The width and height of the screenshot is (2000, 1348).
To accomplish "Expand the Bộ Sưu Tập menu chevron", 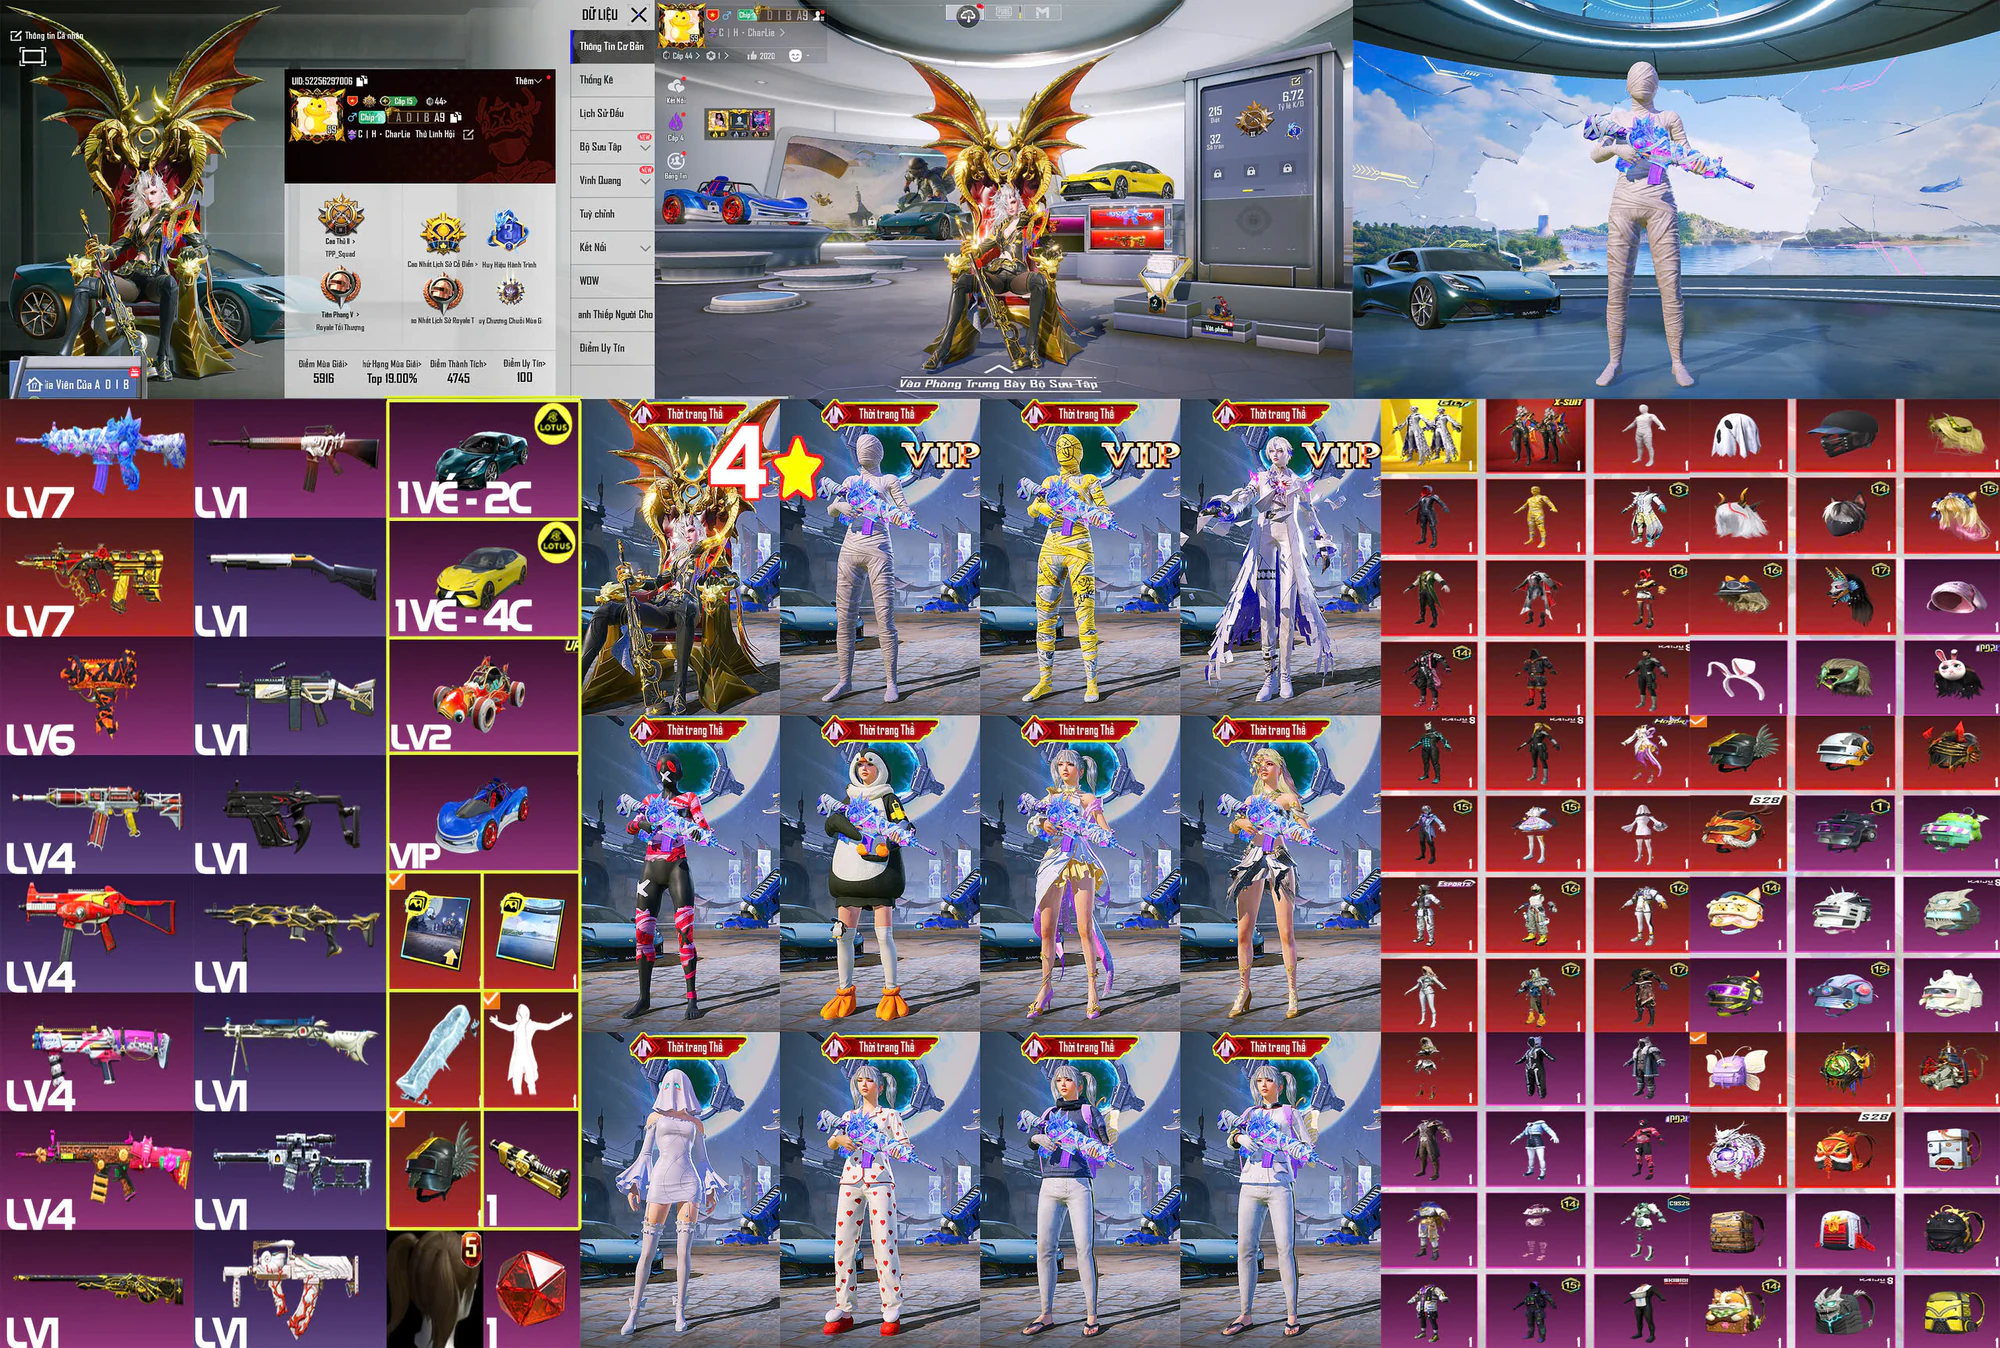I will click(645, 148).
